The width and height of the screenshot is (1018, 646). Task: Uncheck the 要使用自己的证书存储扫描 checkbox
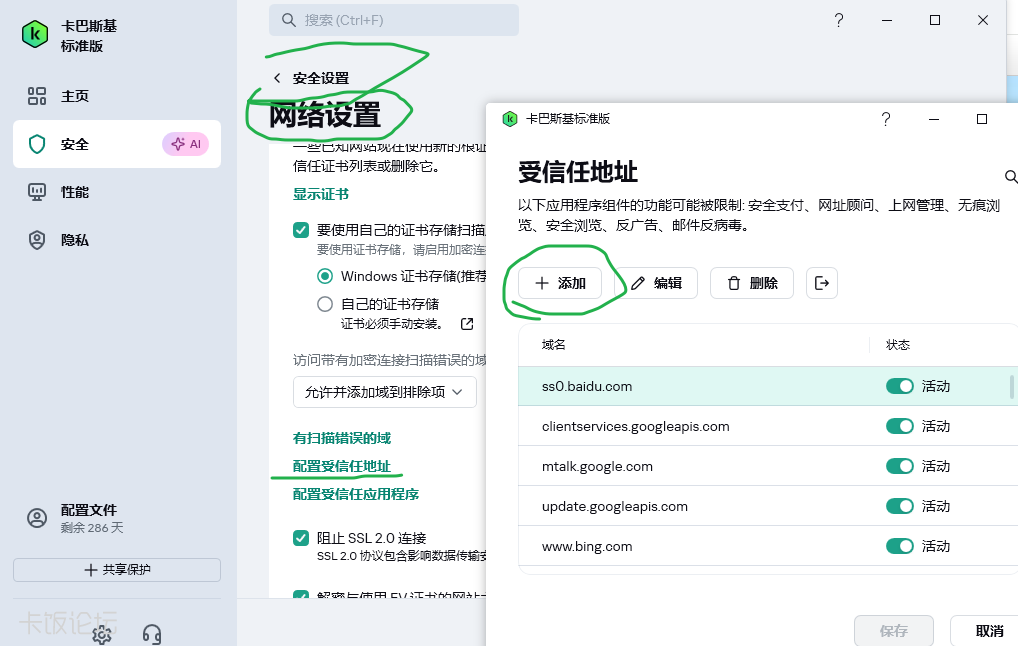coord(301,230)
